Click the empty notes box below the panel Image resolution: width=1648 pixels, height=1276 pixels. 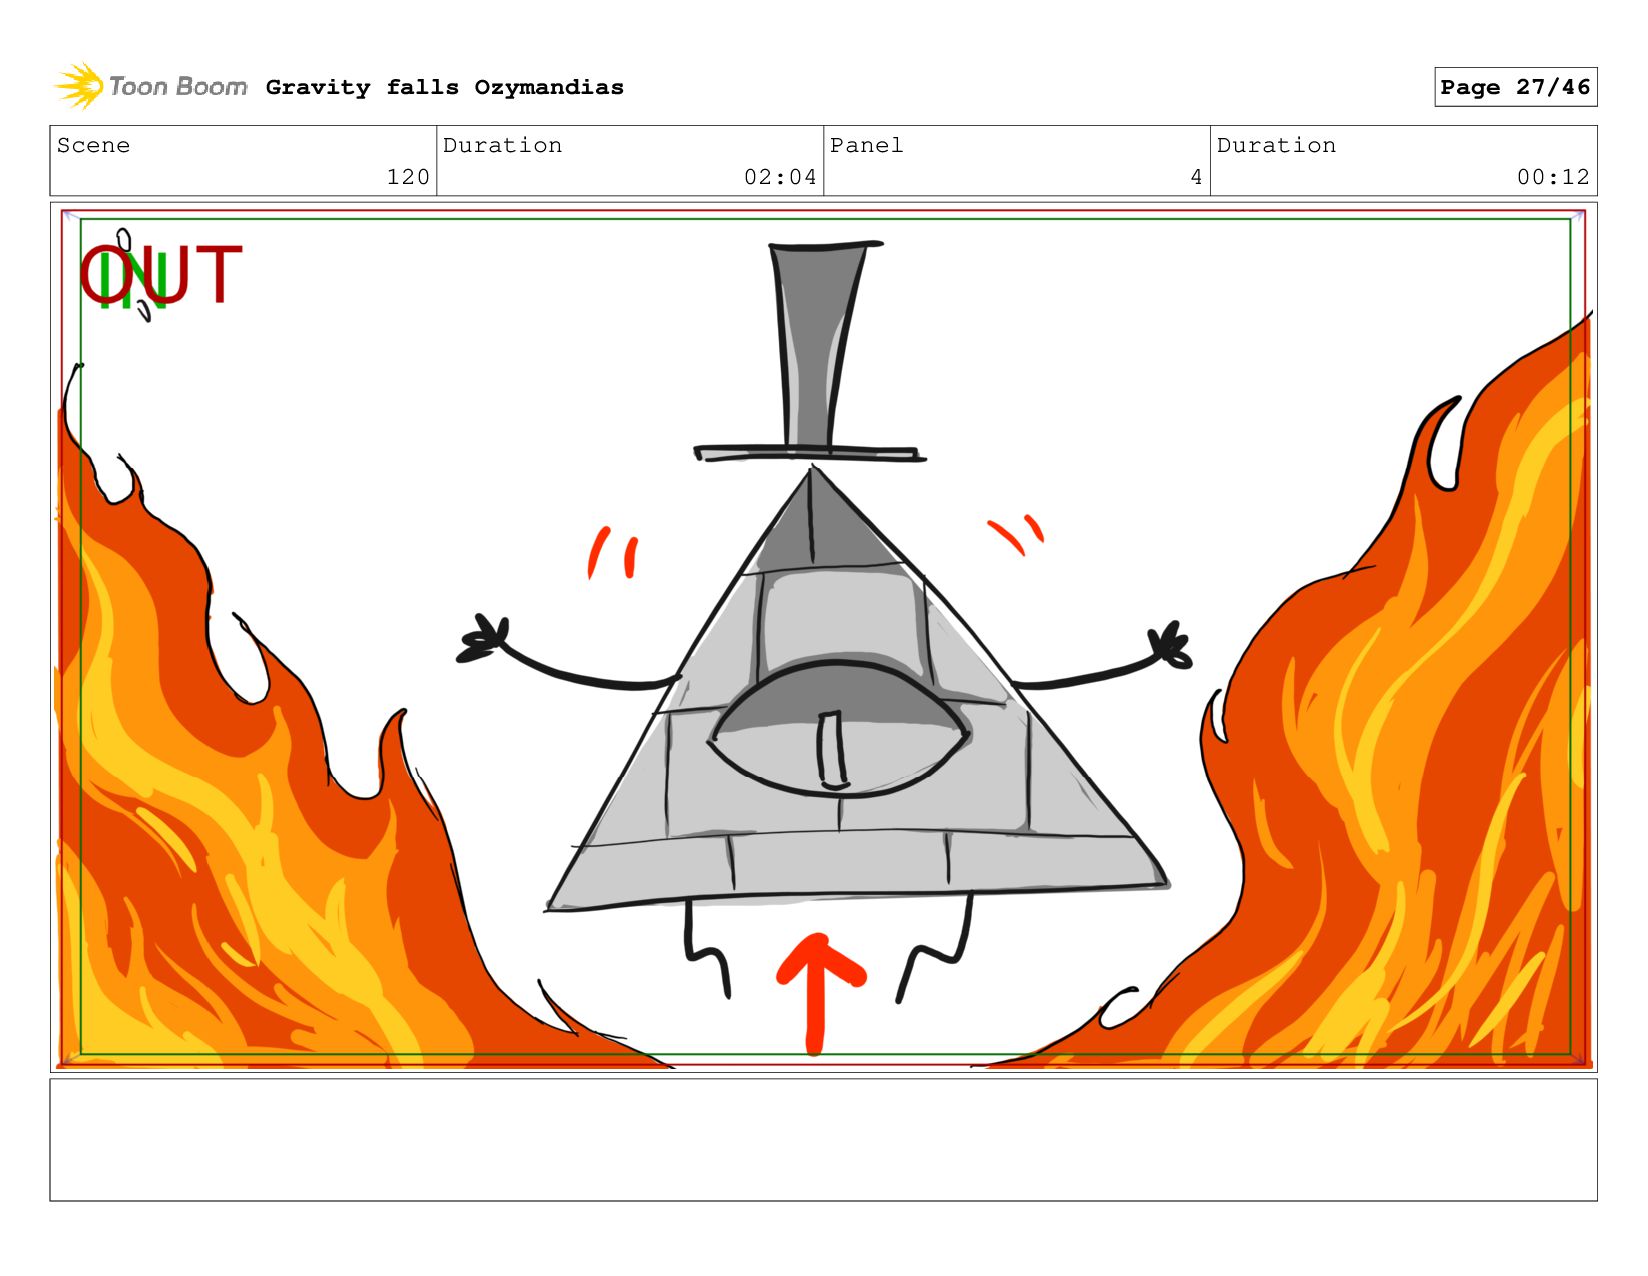click(823, 1139)
